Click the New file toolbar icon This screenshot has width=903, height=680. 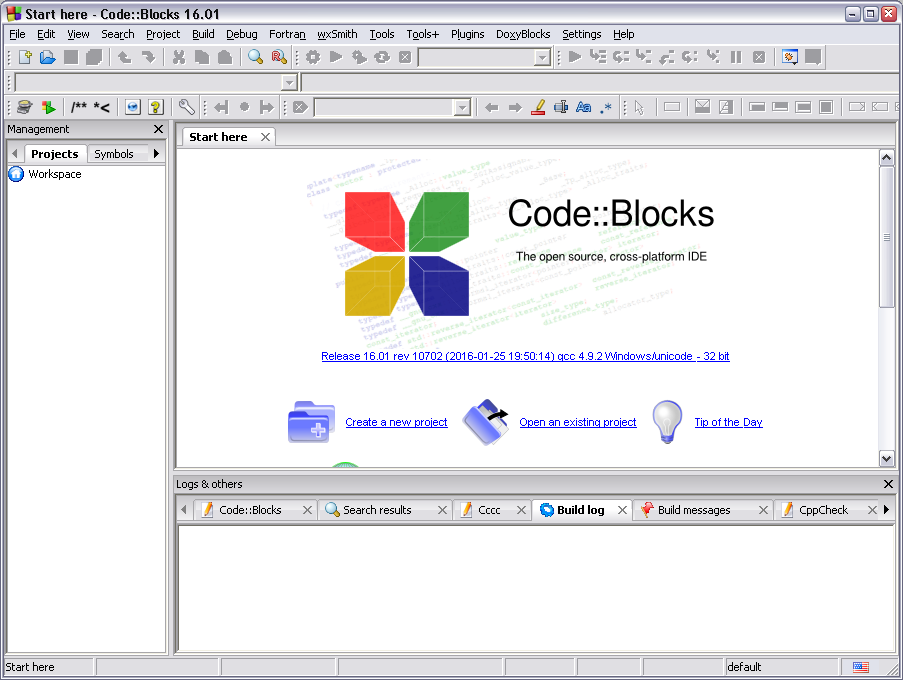(25, 57)
